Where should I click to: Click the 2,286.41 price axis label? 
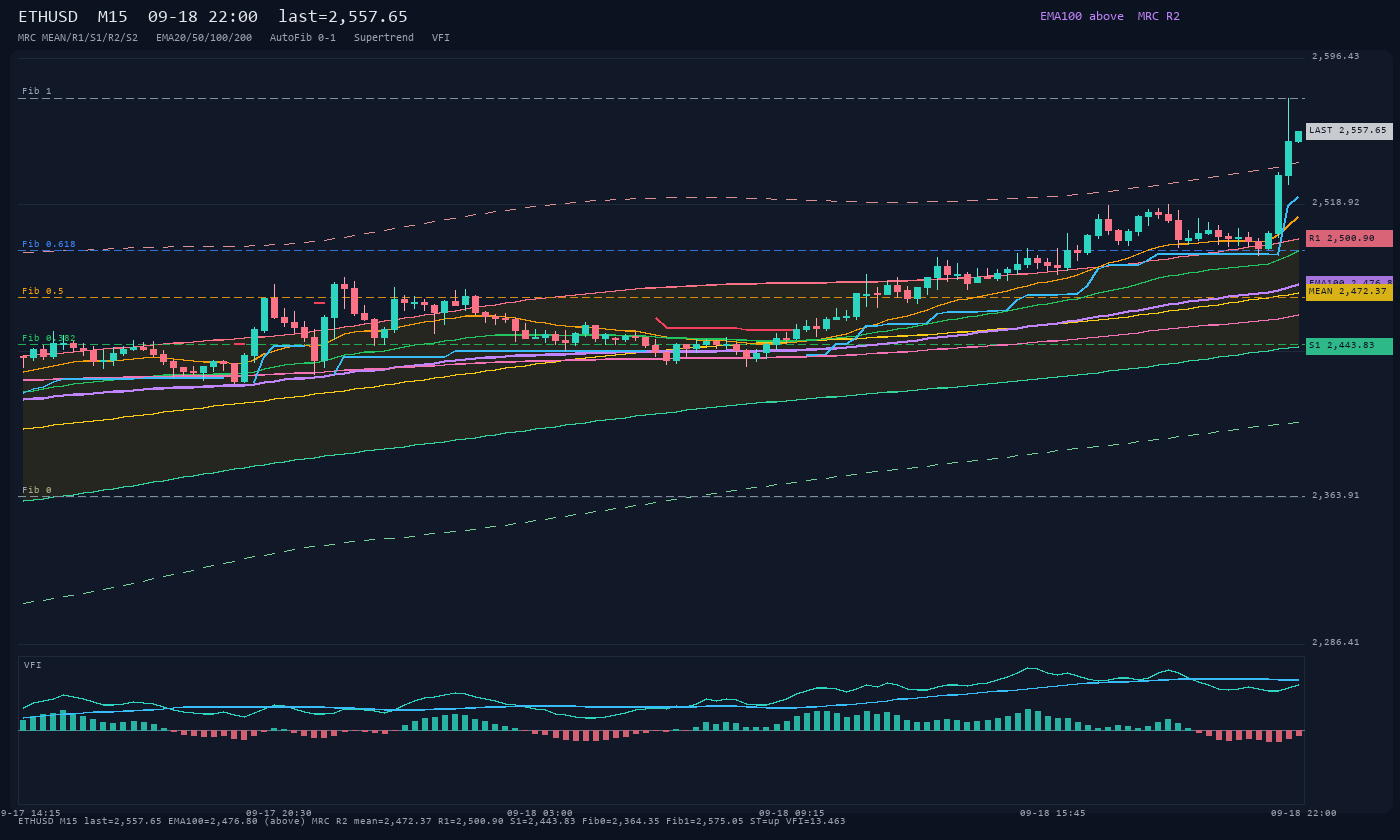click(1336, 642)
